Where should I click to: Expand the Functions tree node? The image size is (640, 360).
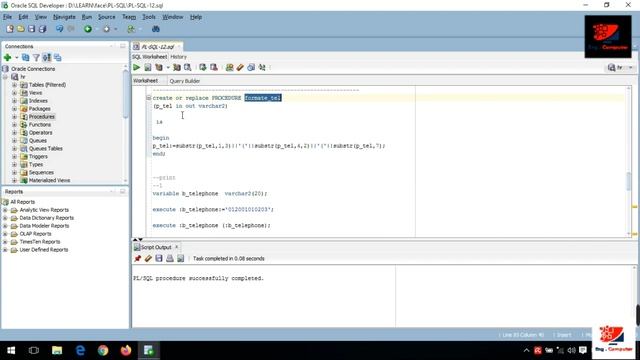pos(14,124)
